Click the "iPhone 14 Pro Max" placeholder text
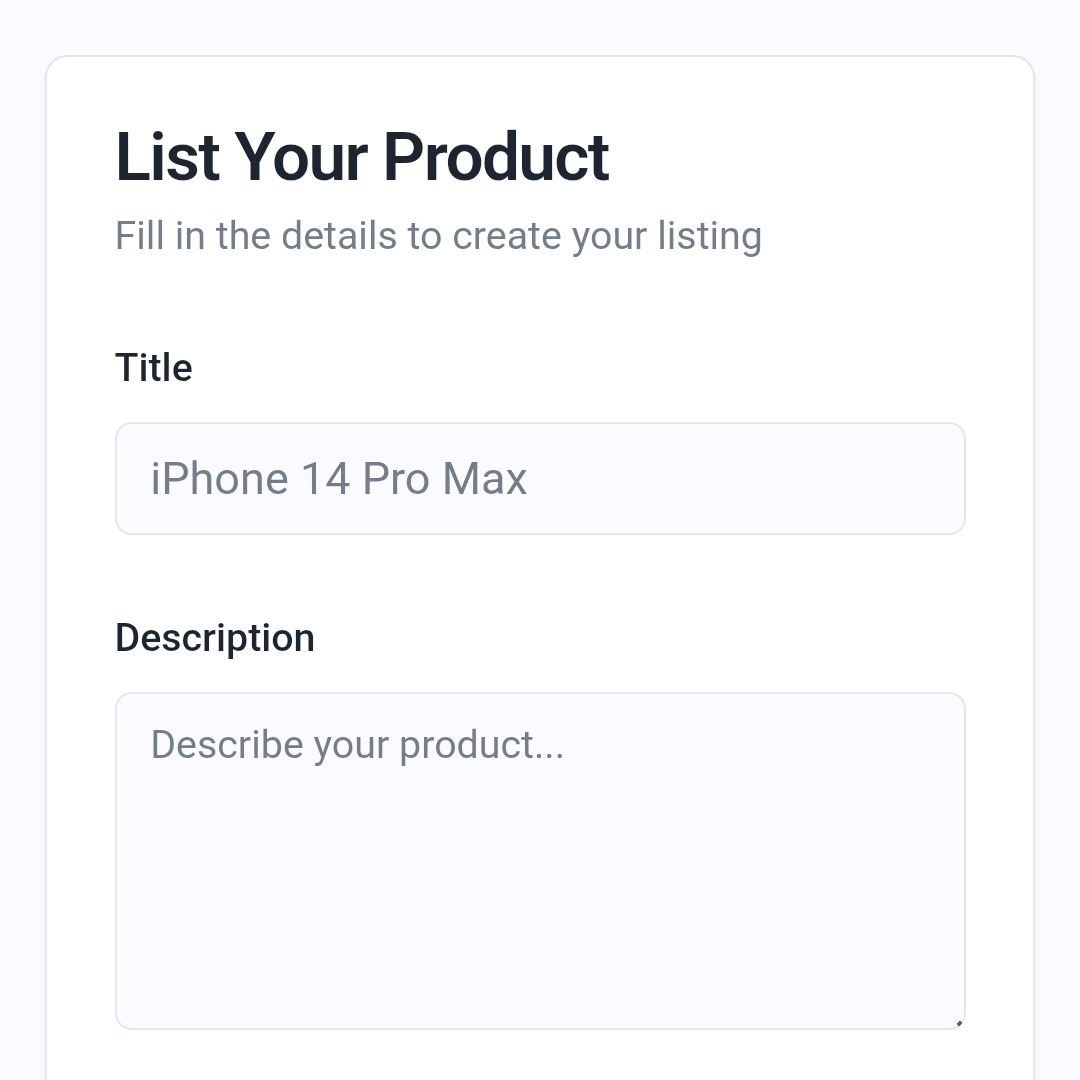Screen dimensions: 1080x1080 pyautogui.click(x=338, y=479)
